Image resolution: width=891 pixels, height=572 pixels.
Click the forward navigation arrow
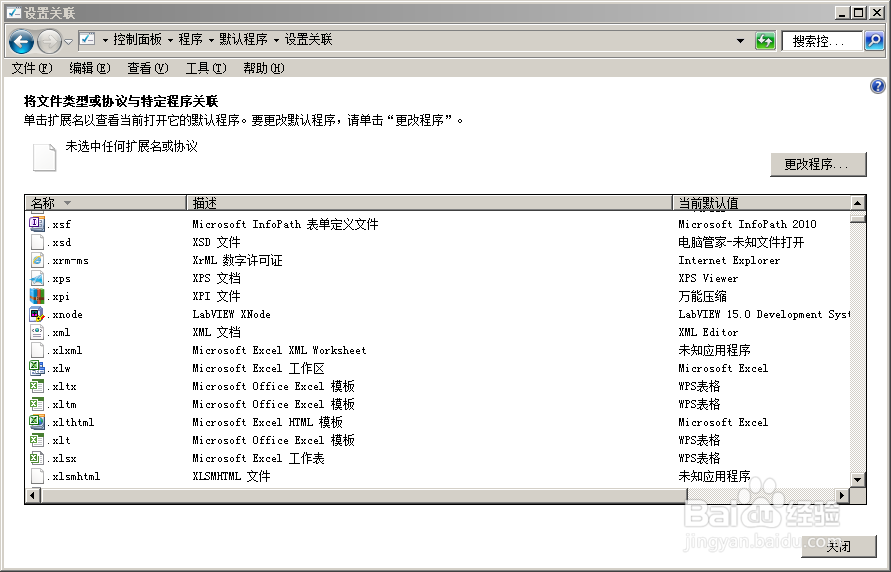49,41
